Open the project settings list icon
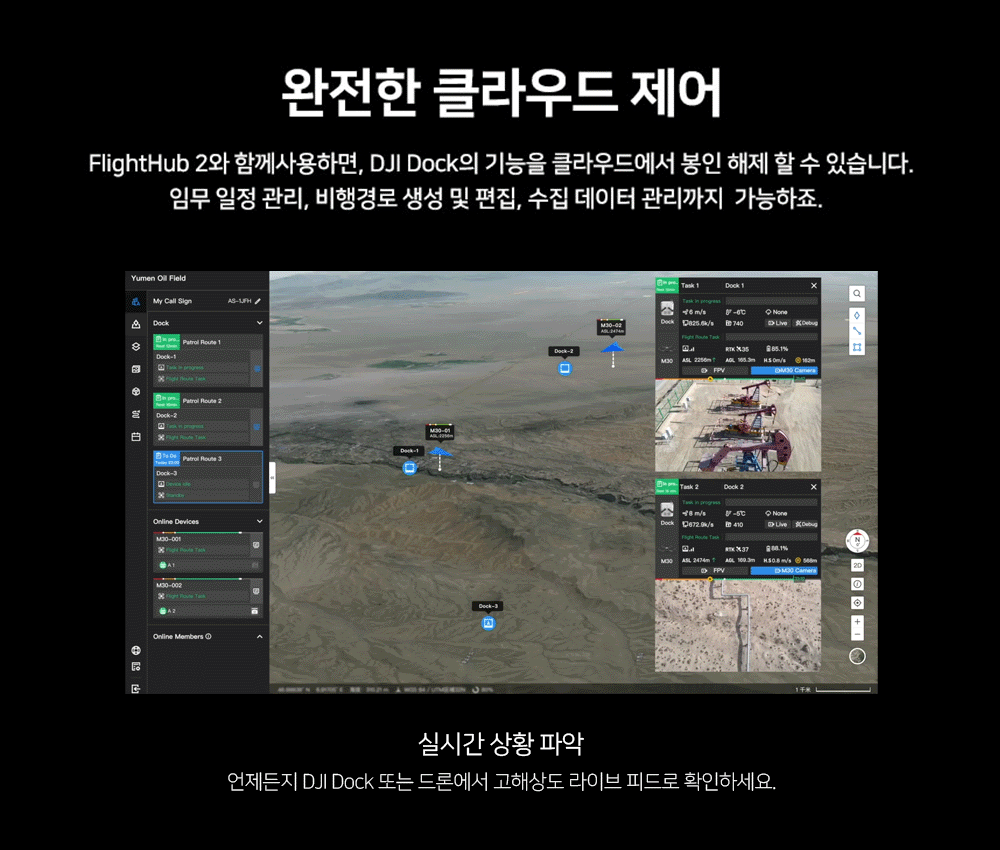This screenshot has height=850, width=1000. (x=136, y=667)
